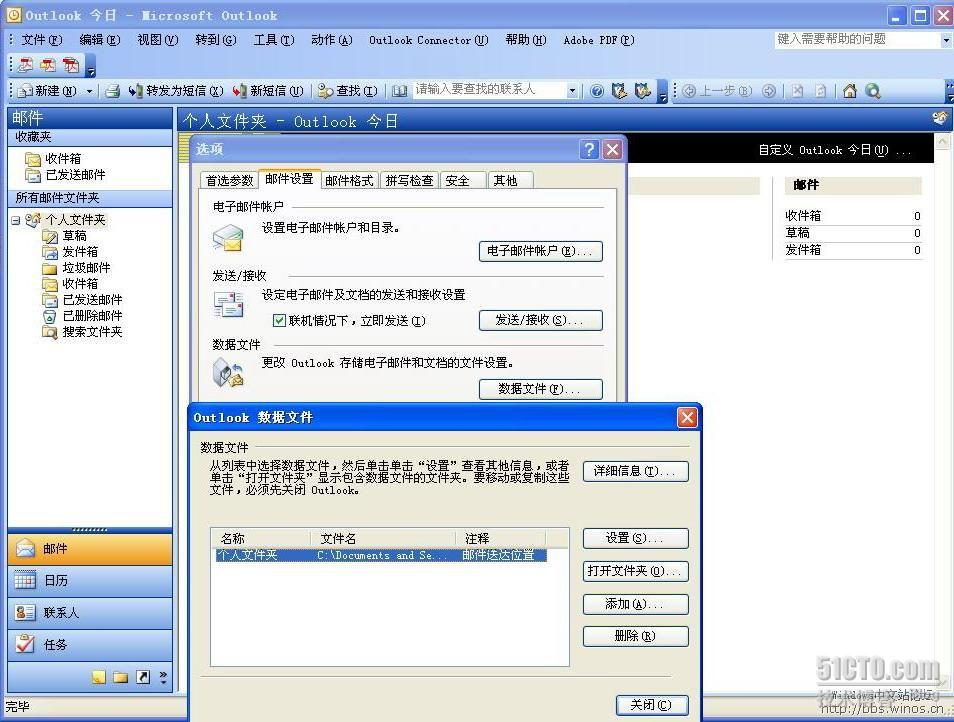Open the navigation pane configure buttons chevron
This screenshot has width=954, height=722.
[163, 677]
